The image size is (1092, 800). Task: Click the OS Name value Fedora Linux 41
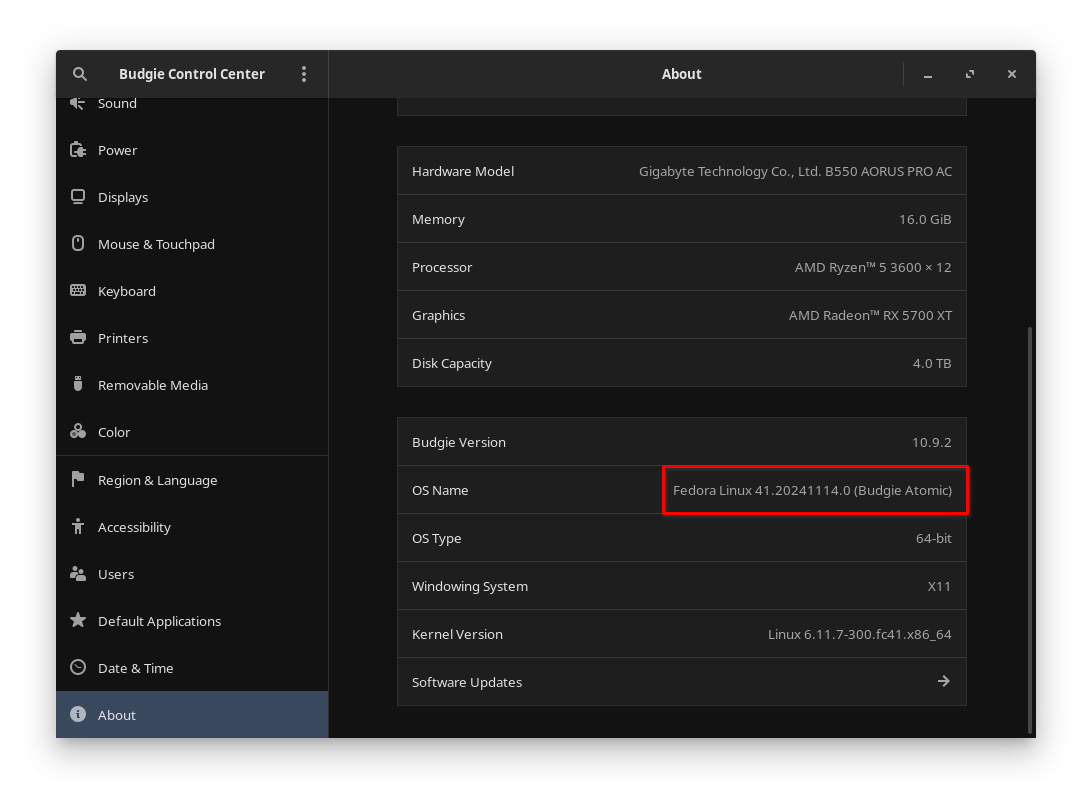812,490
